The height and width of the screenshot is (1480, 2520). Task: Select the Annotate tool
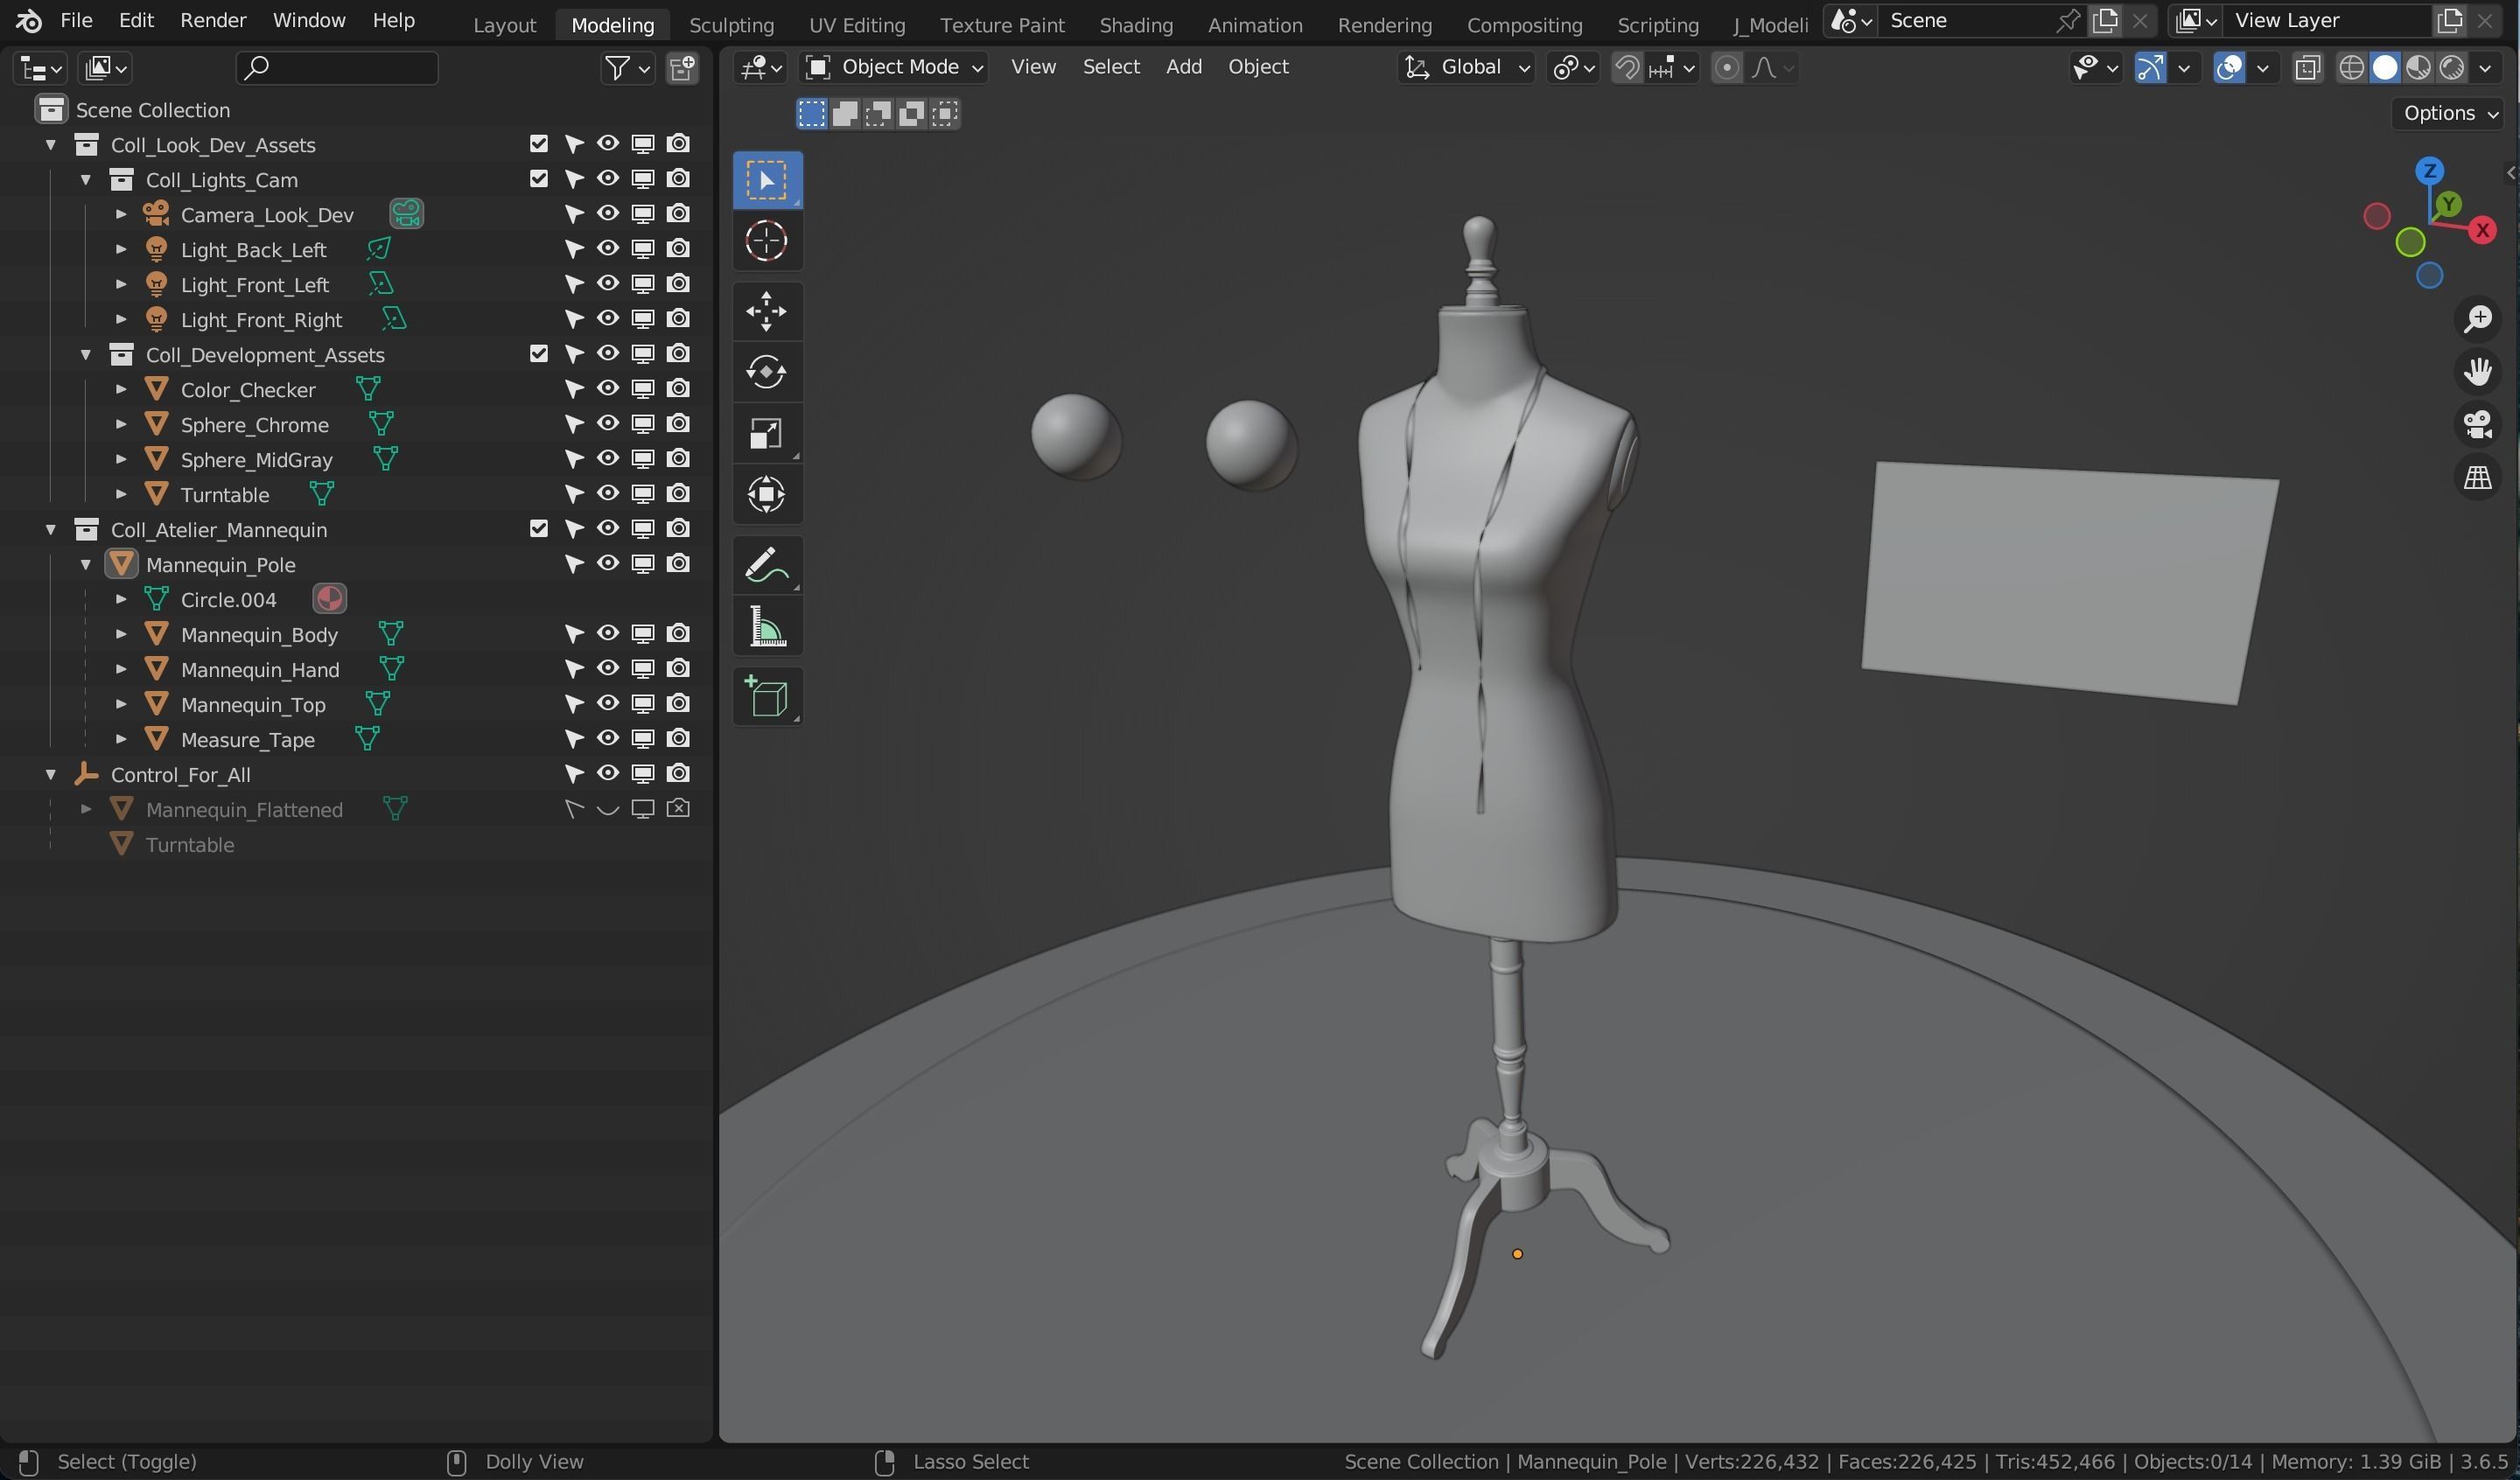coord(767,565)
